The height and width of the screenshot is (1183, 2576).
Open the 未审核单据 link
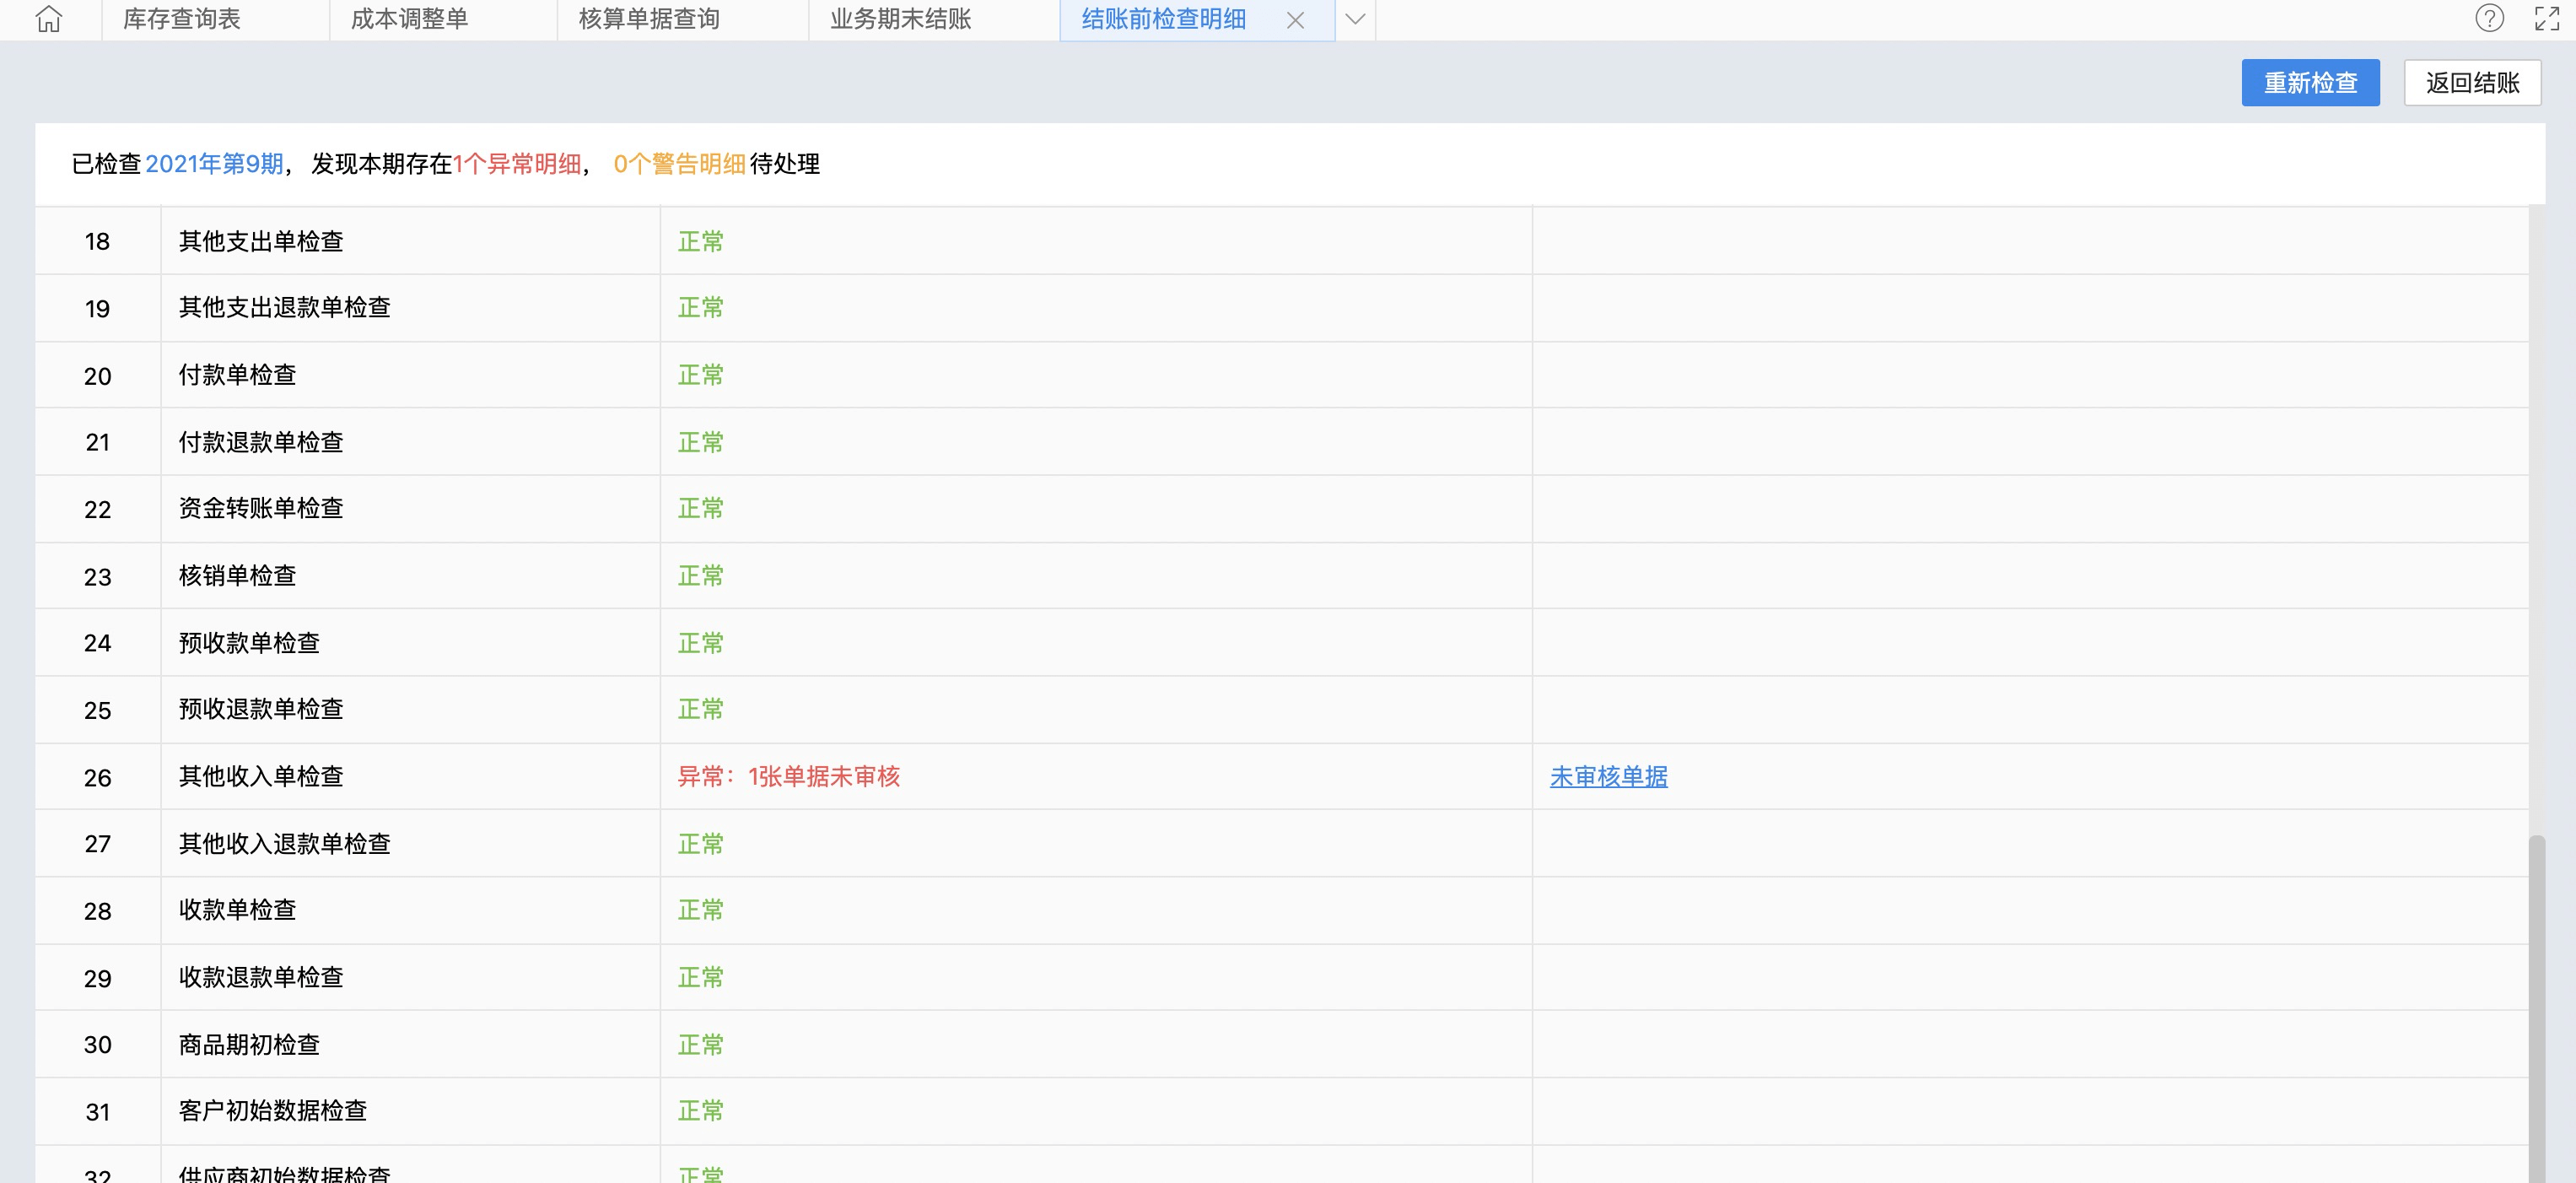point(1608,777)
